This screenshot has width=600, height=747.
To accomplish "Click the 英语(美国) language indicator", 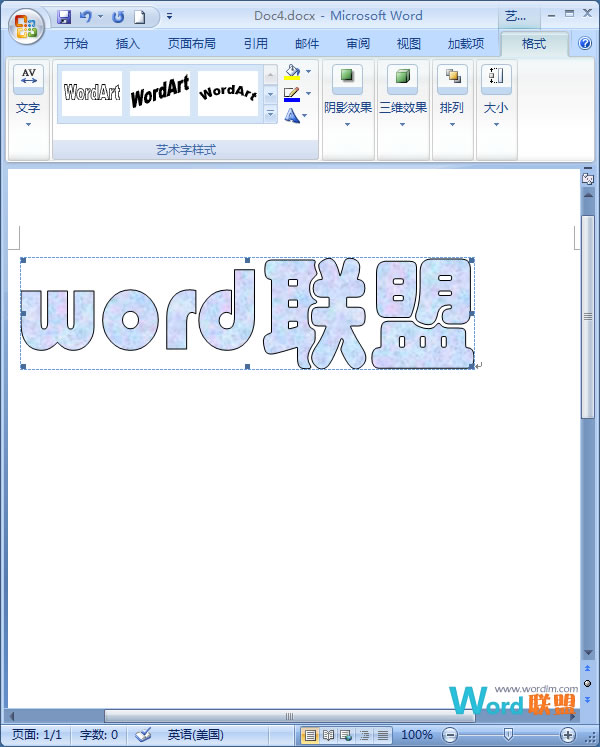I will coord(195,735).
